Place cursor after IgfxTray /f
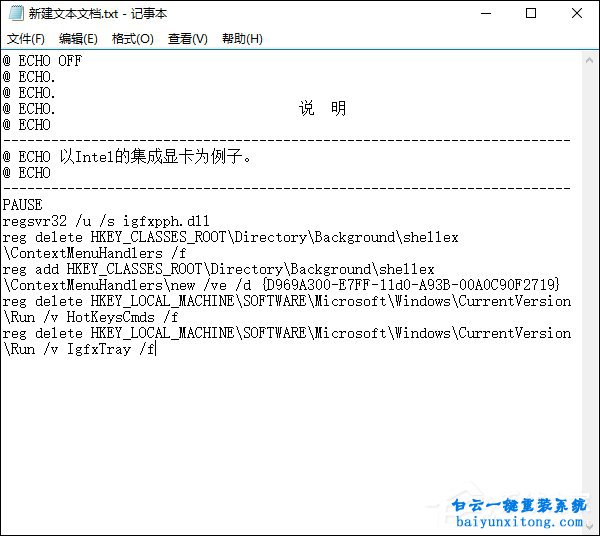This screenshot has height=536, width=600. pos(156,349)
